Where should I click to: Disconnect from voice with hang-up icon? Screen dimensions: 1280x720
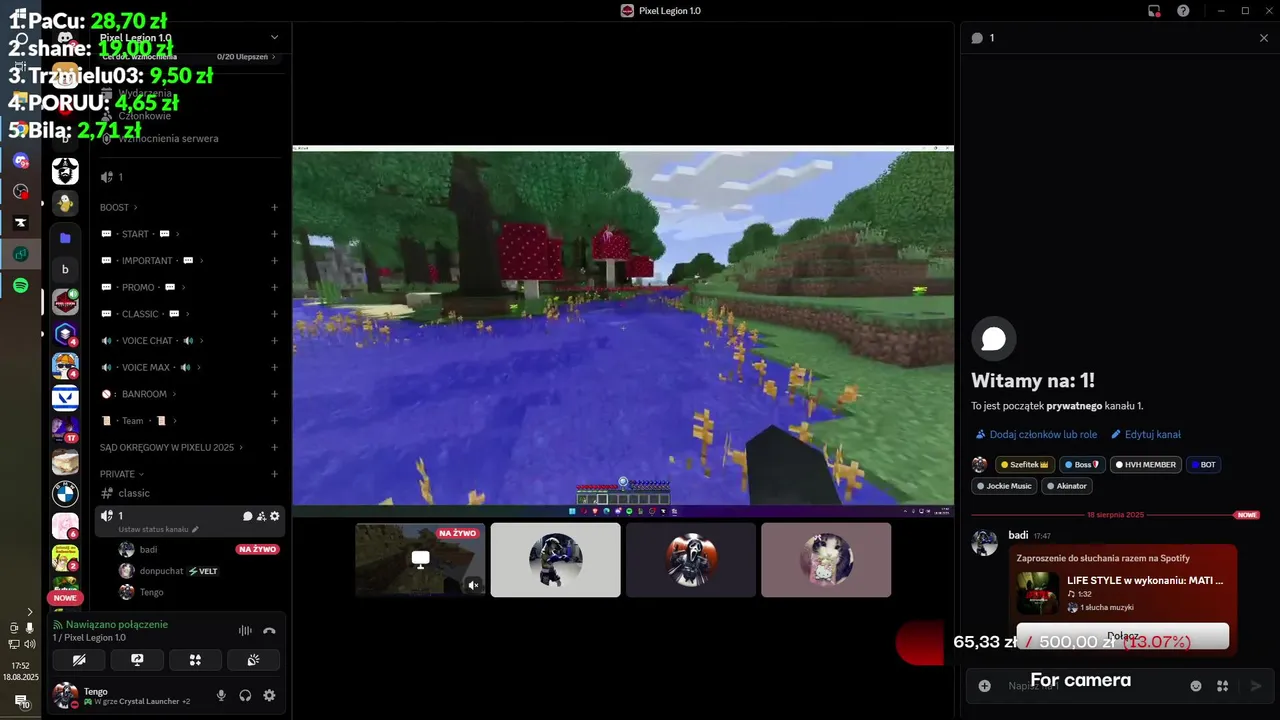[x=269, y=631]
